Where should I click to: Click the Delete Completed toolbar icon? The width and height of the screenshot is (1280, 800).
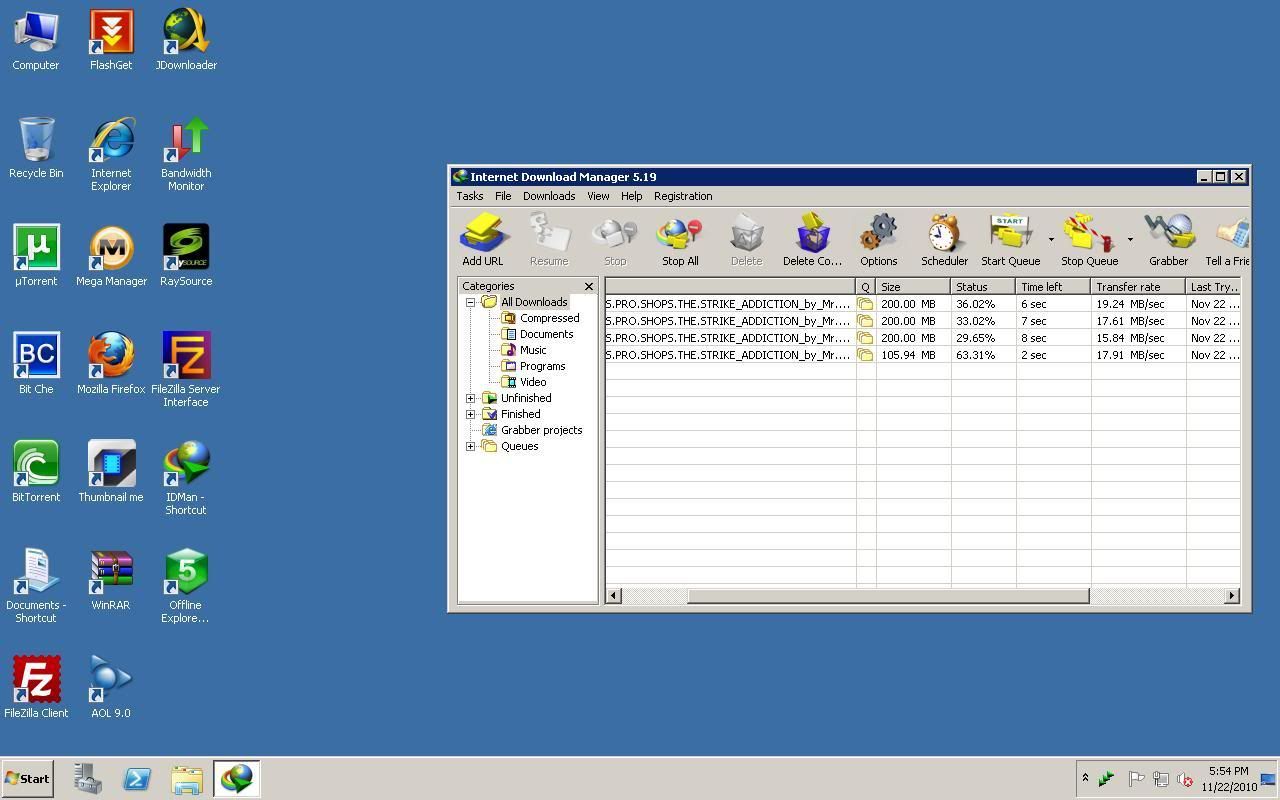point(812,239)
